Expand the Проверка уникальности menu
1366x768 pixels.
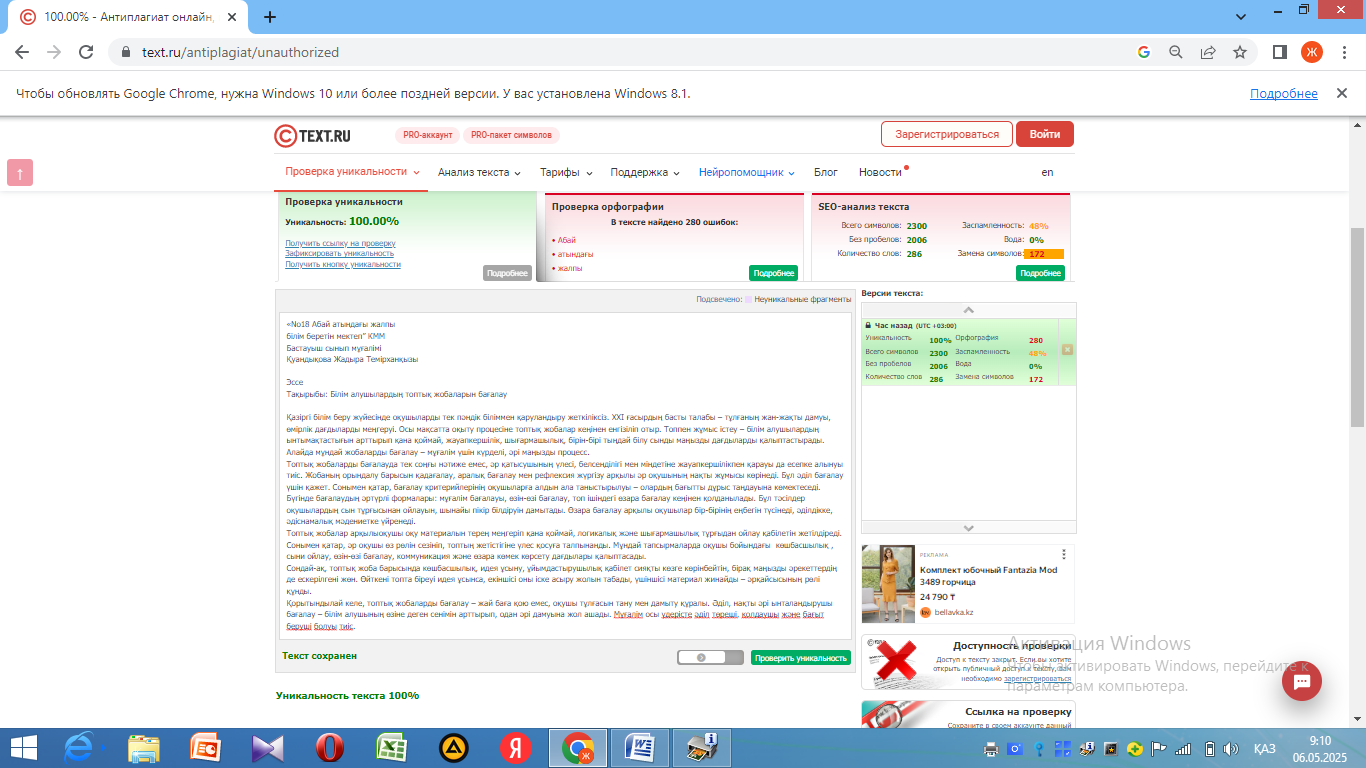click(x=352, y=172)
